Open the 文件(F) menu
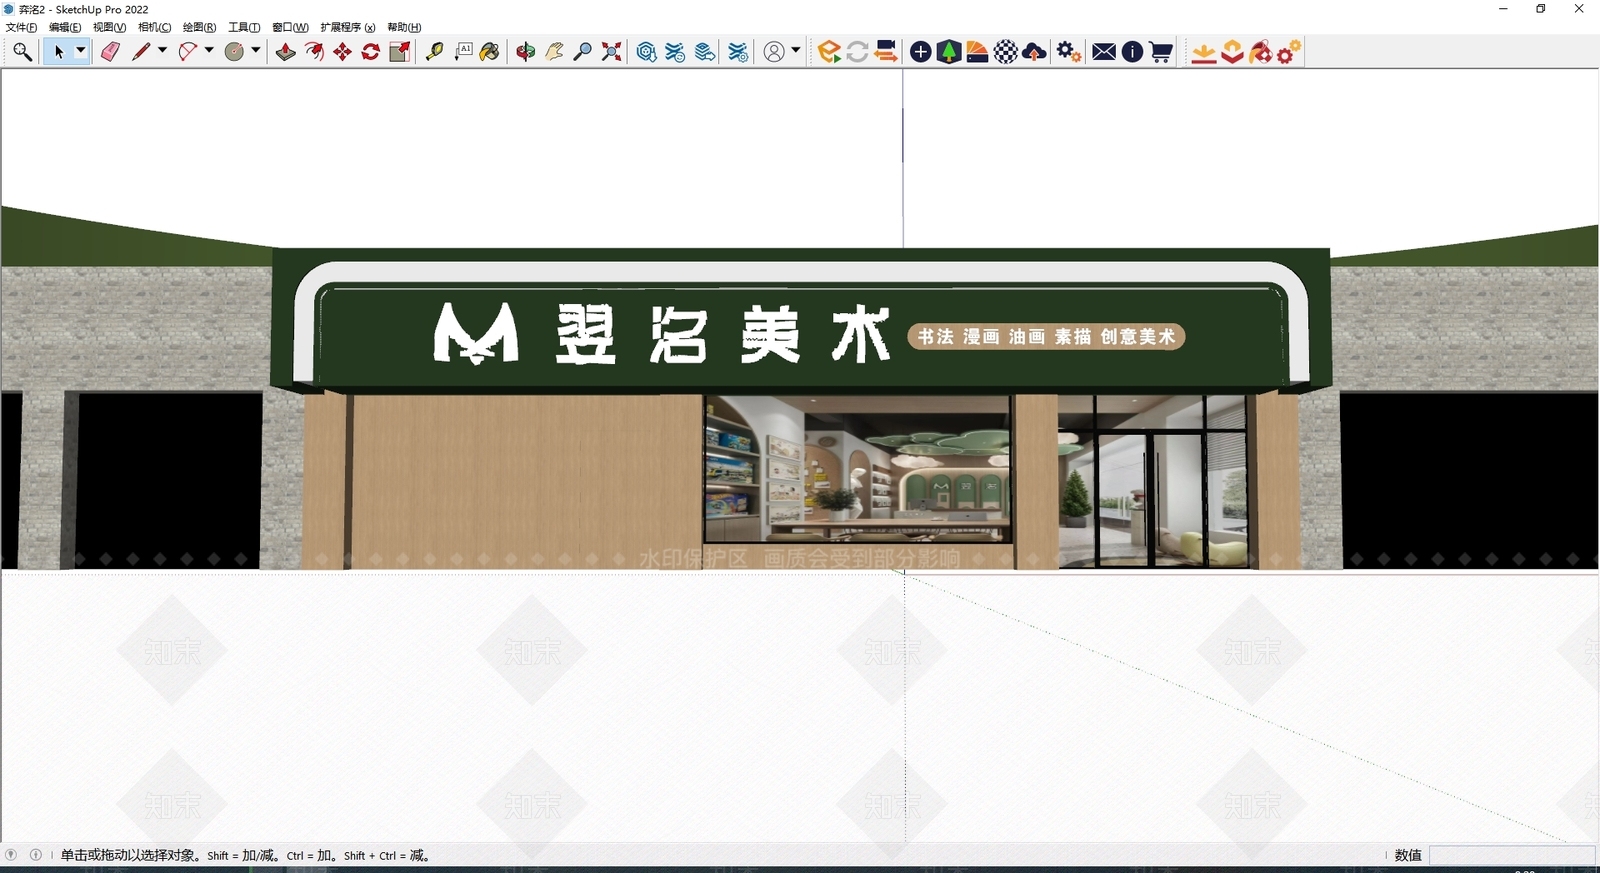 tap(21, 27)
